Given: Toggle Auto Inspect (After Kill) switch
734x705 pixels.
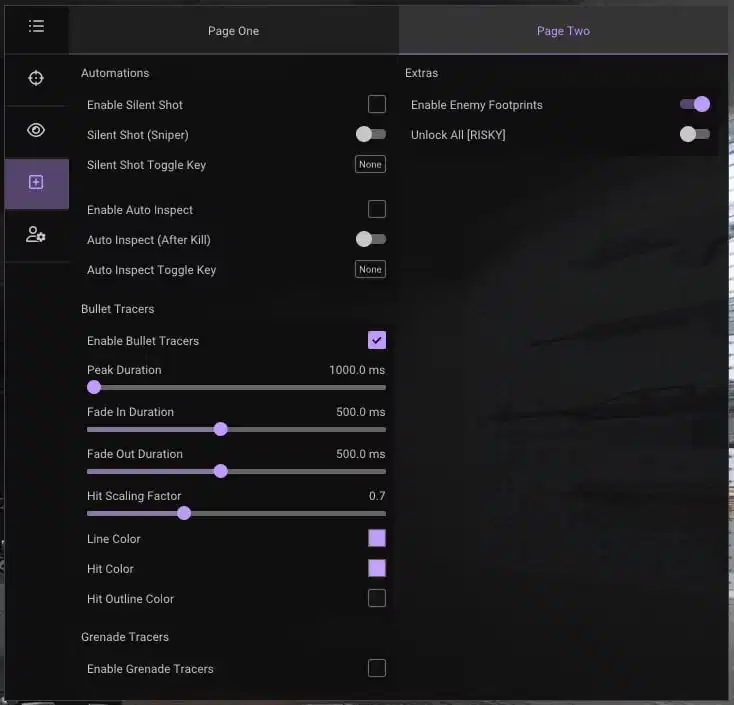Looking at the screenshot, I should (x=371, y=239).
